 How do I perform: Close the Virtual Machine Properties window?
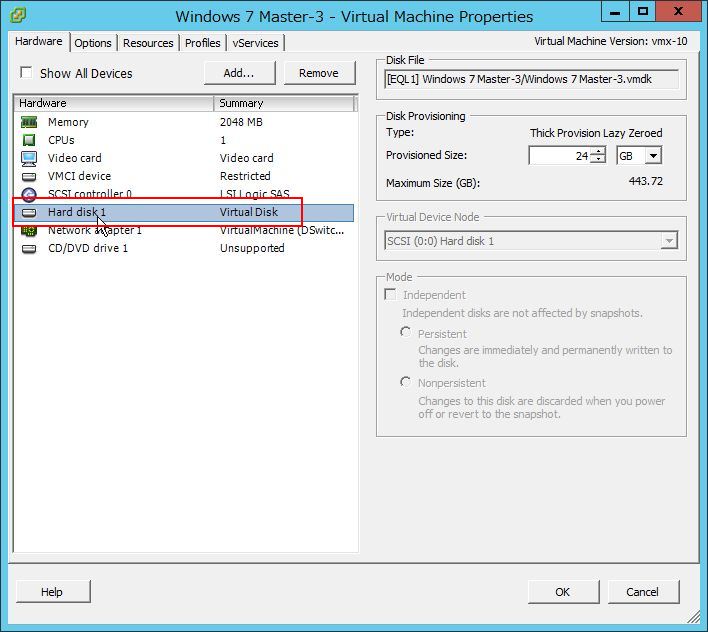click(x=678, y=11)
